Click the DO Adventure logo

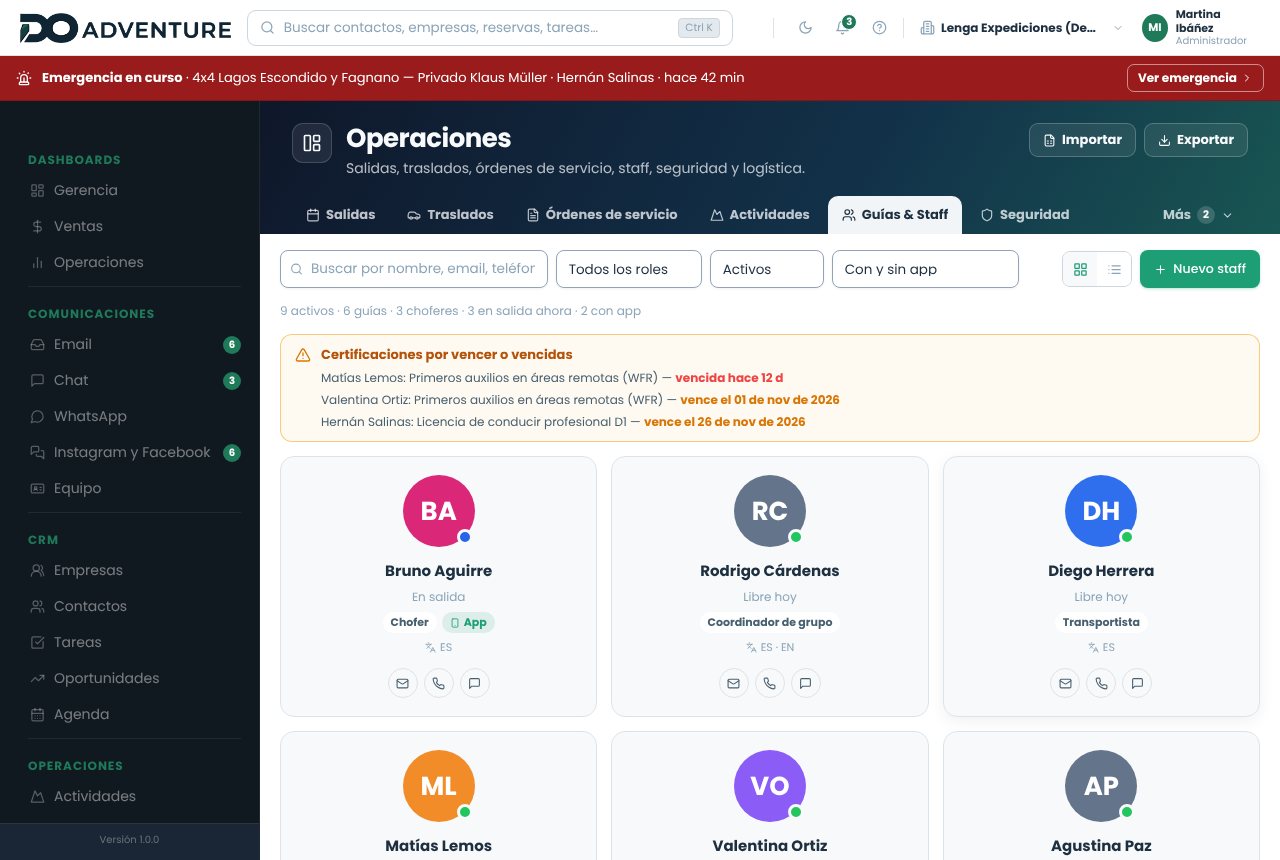coord(125,28)
